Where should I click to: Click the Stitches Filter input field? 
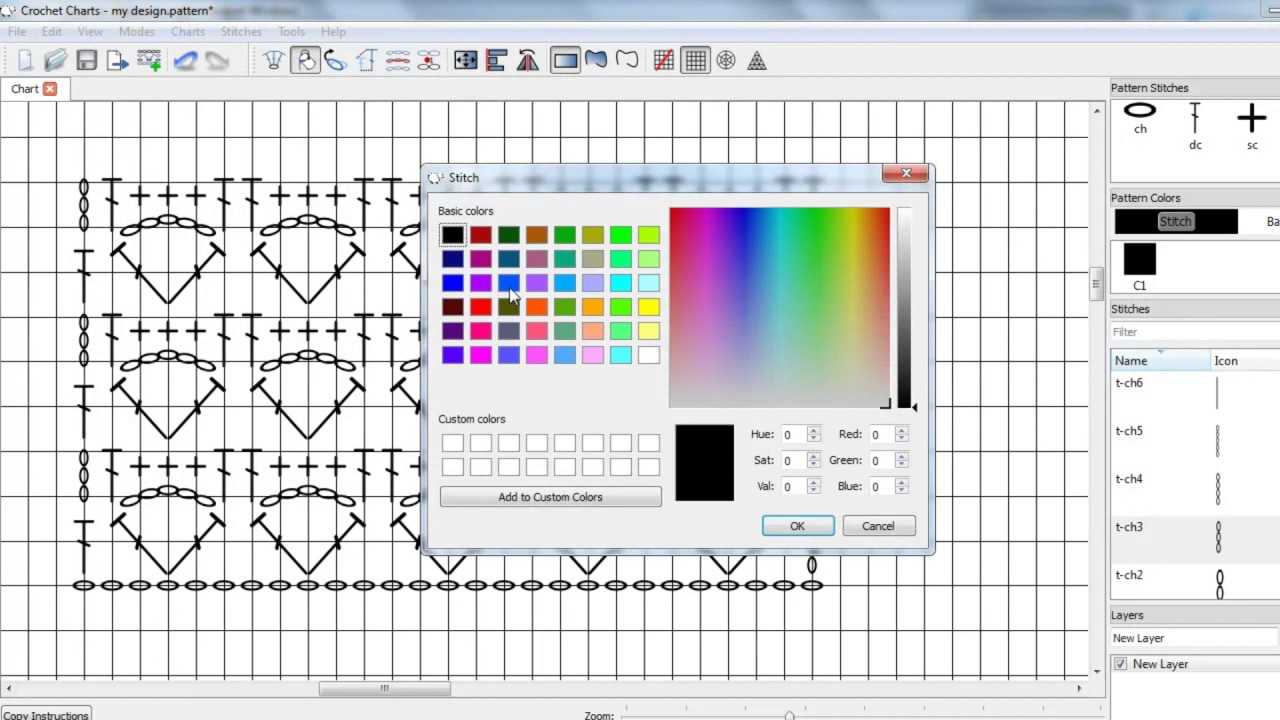click(1195, 332)
